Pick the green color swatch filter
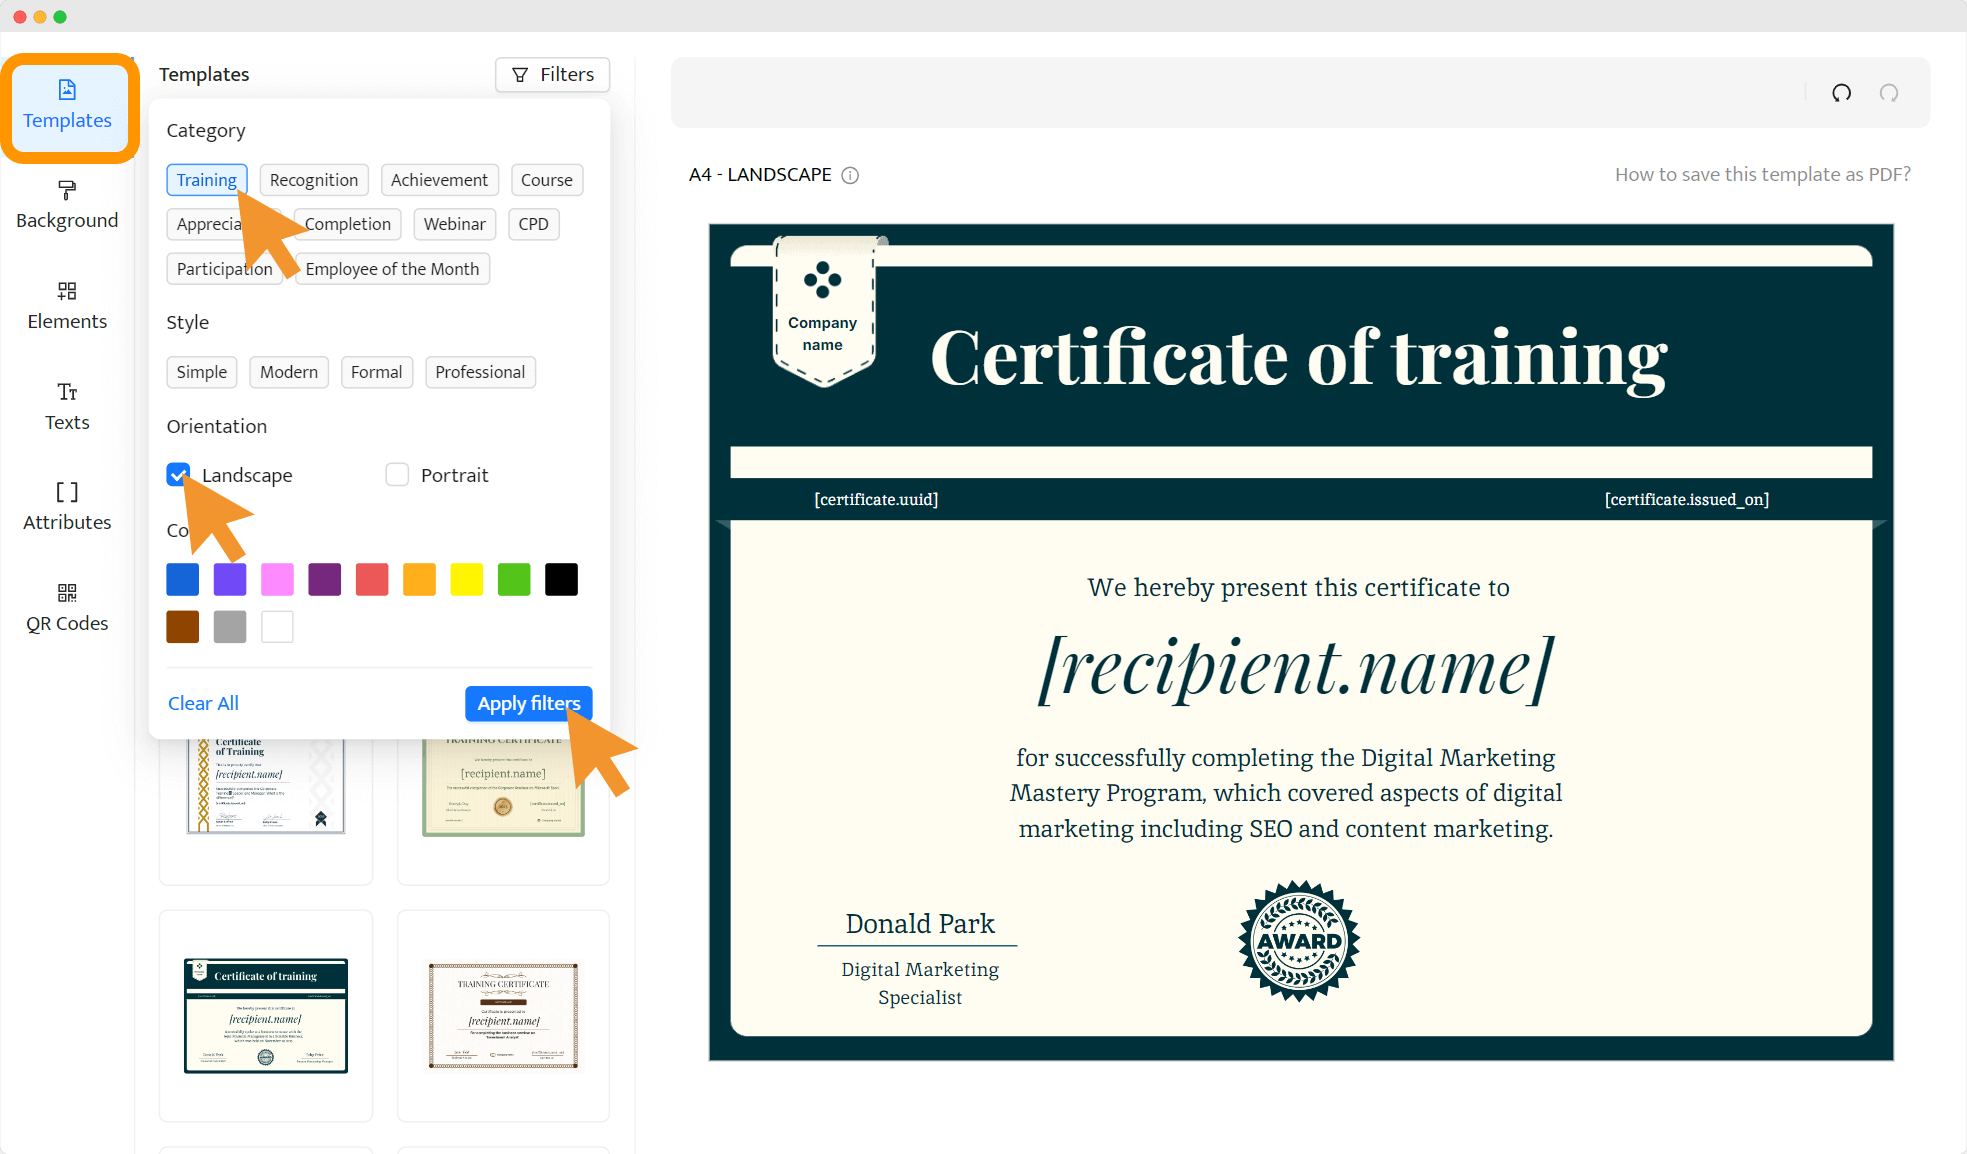1967x1154 pixels. (514, 579)
